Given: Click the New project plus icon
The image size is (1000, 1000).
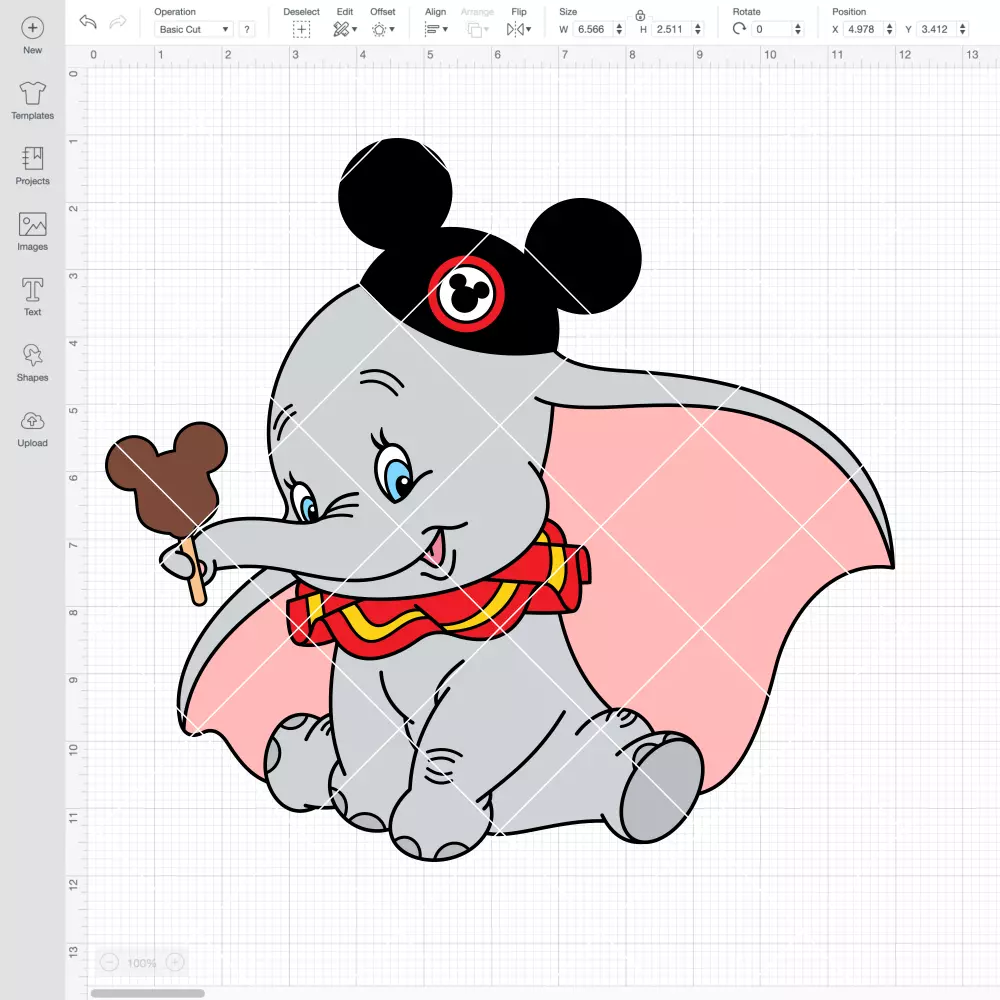Looking at the screenshot, I should (33, 28).
